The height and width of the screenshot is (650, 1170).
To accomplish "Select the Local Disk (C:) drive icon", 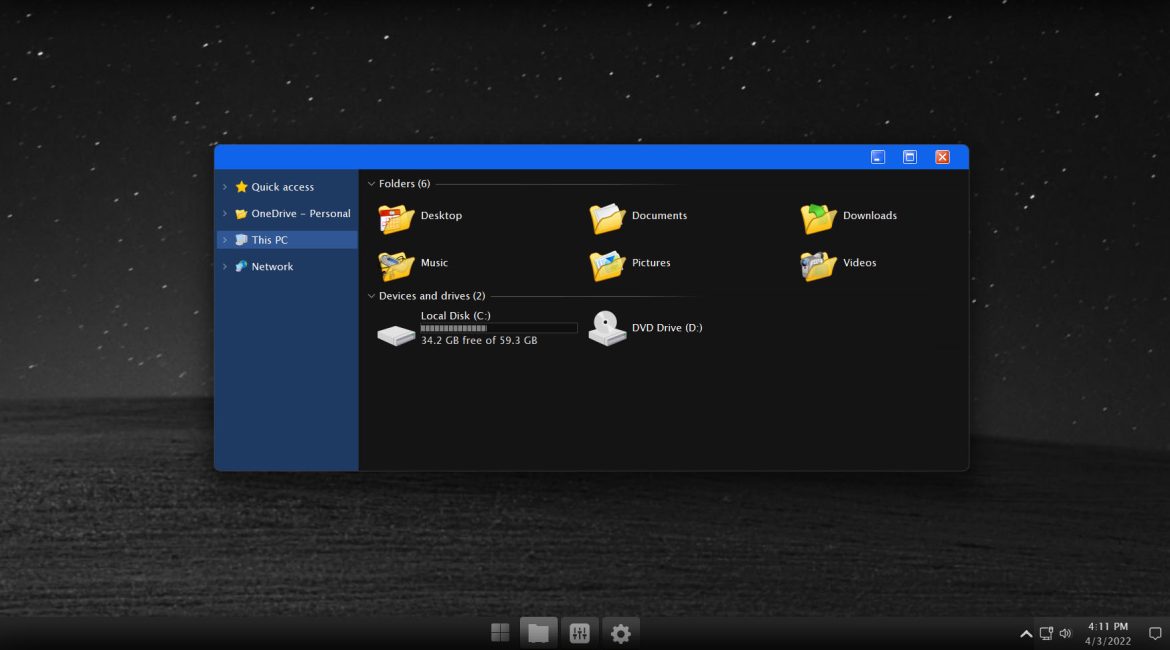I will (396, 334).
